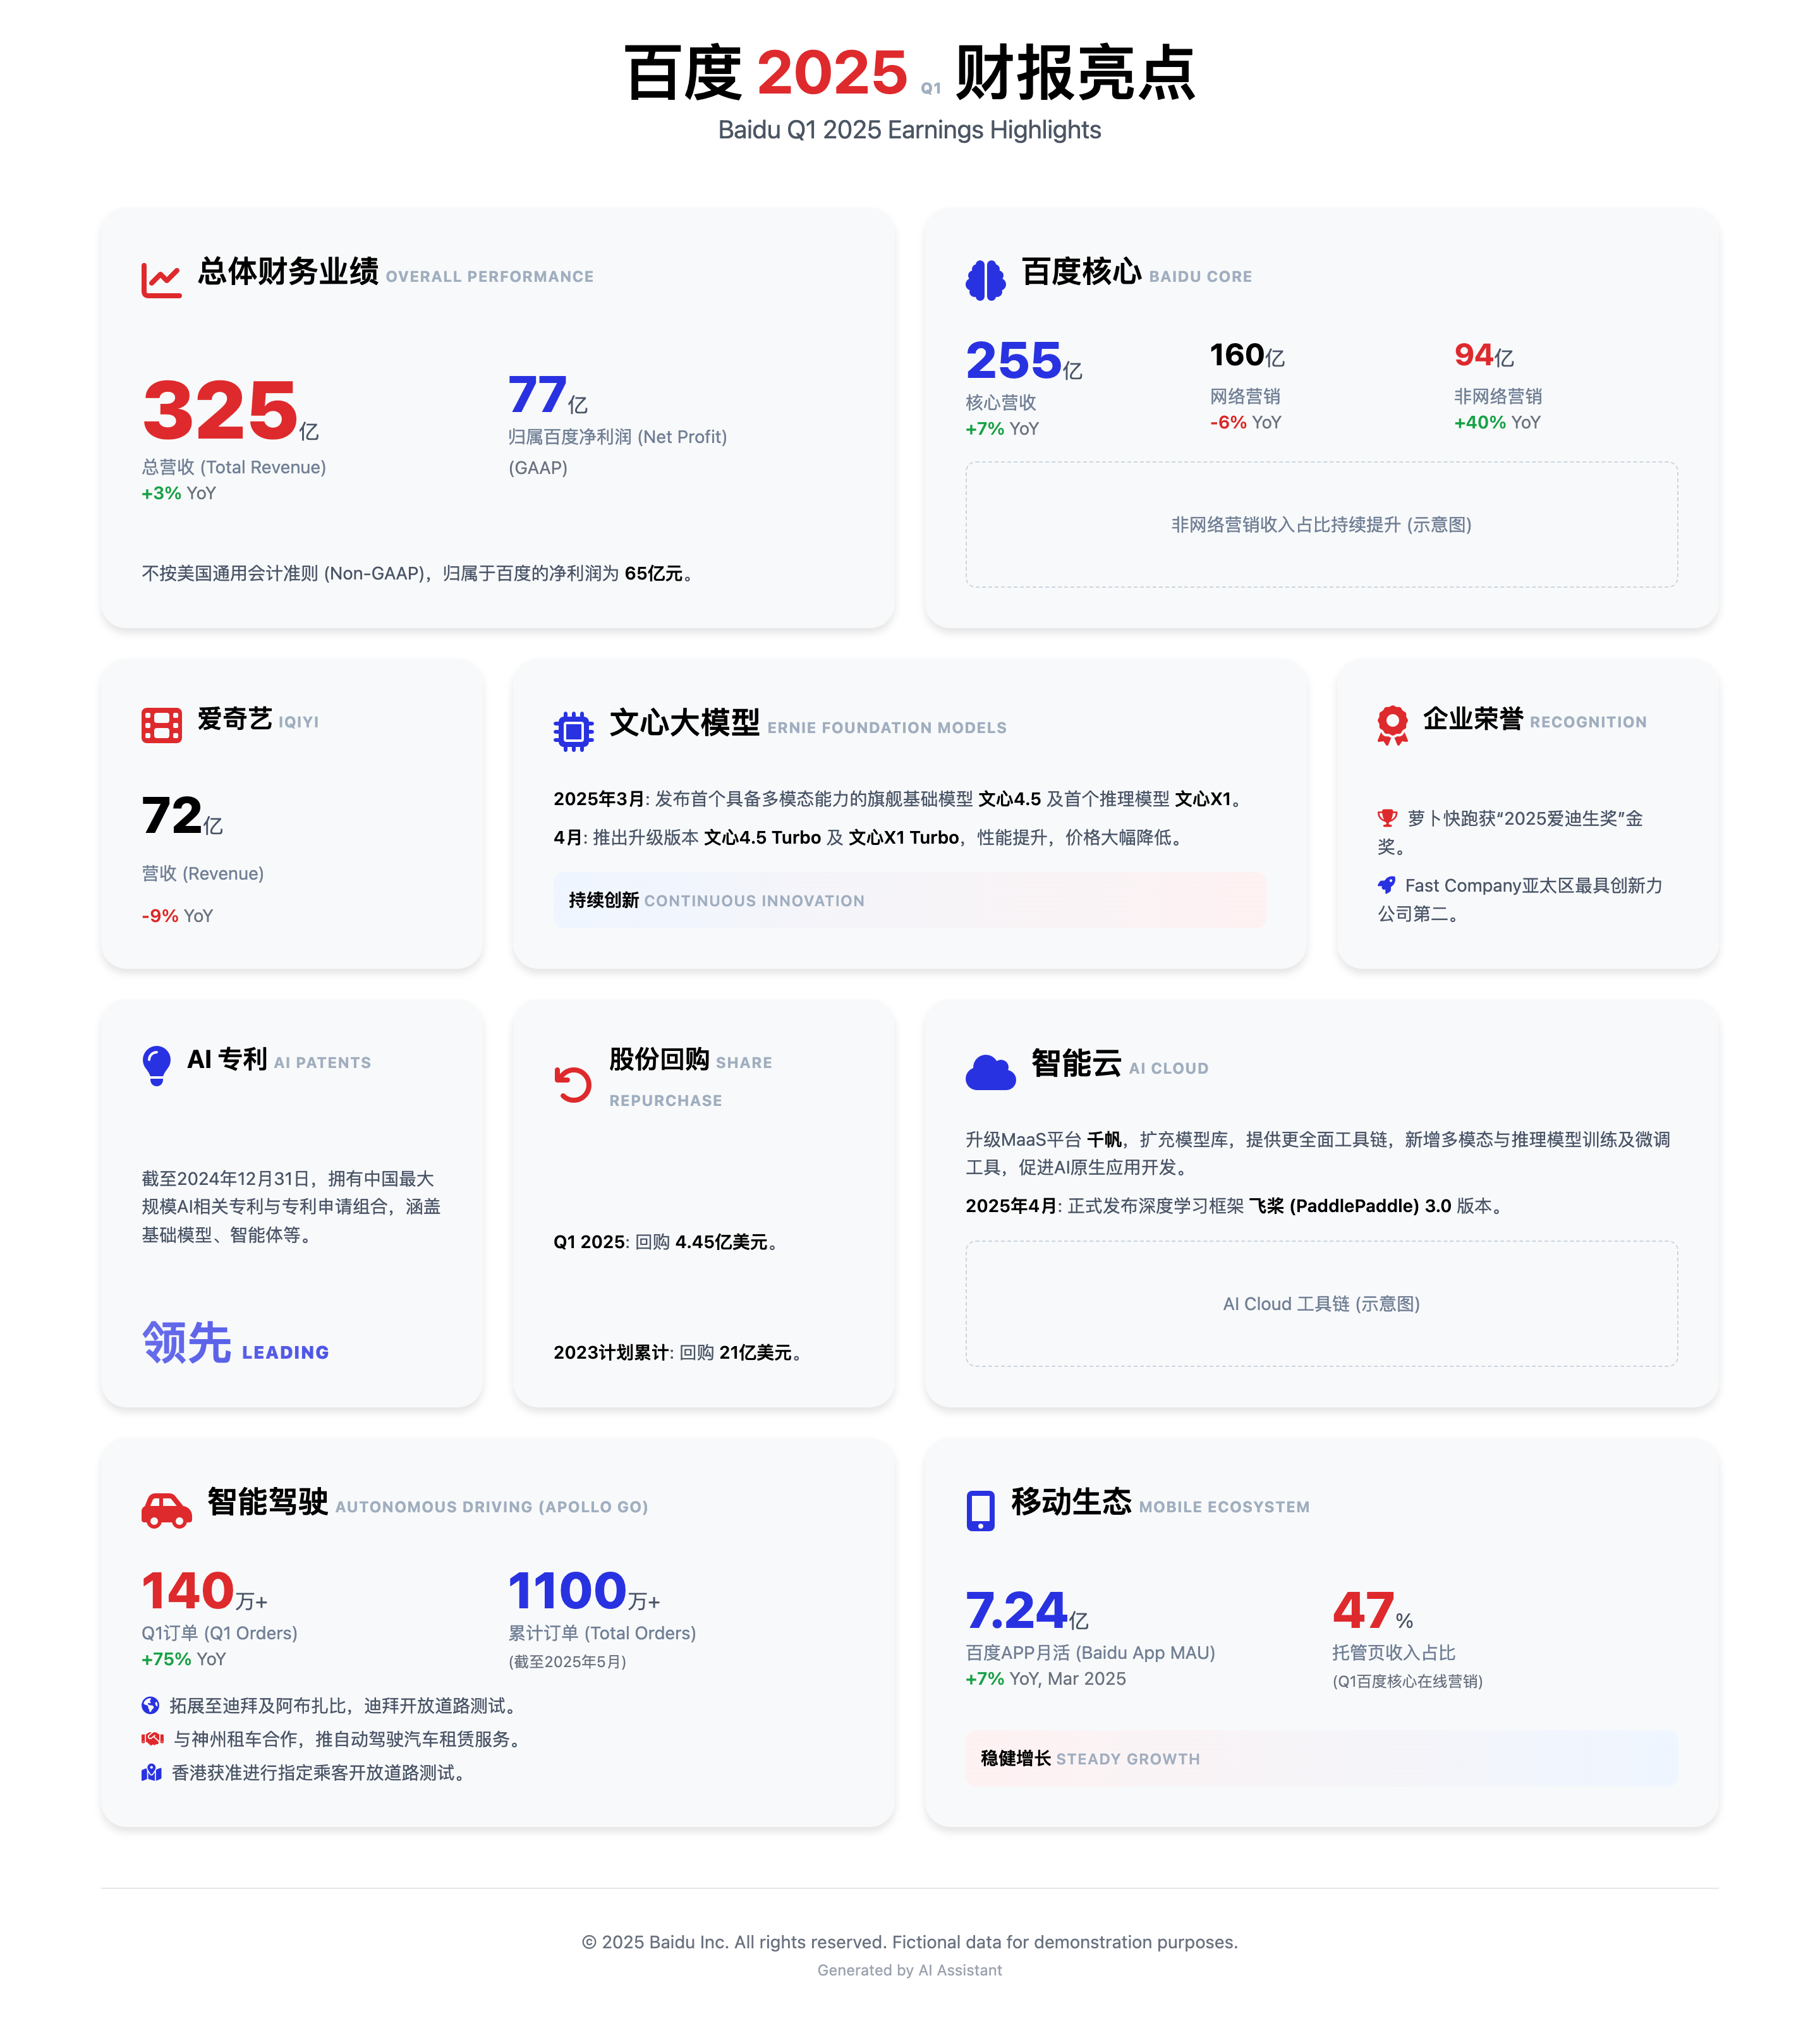The image size is (1820, 2021).
Task: Click the +75% YoY label under Q1订单
Action: coord(184,1659)
